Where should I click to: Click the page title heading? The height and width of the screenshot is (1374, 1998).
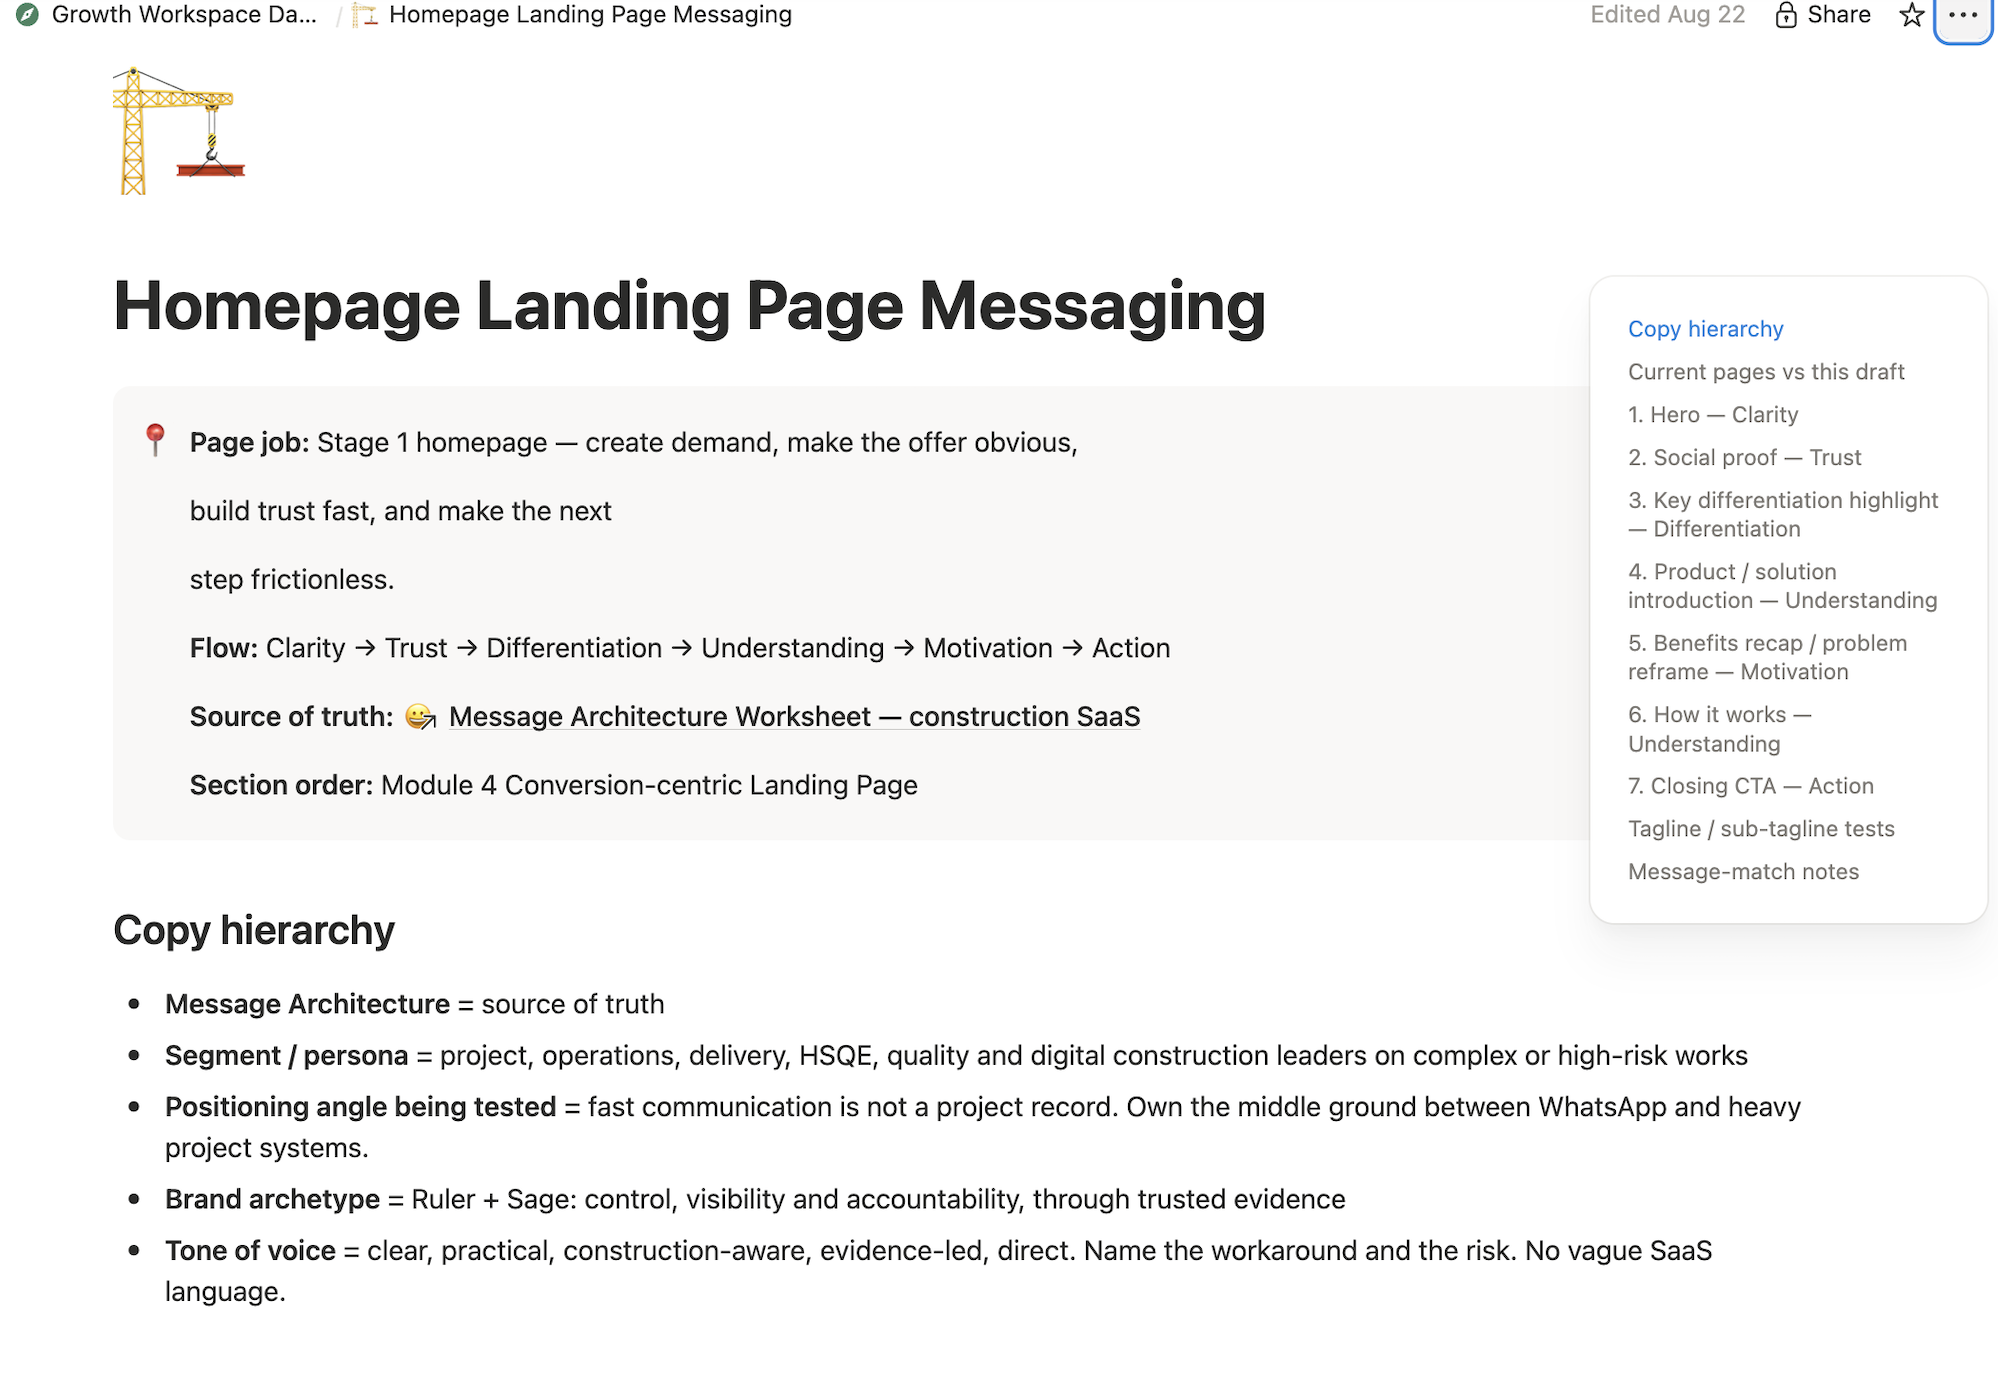click(689, 306)
